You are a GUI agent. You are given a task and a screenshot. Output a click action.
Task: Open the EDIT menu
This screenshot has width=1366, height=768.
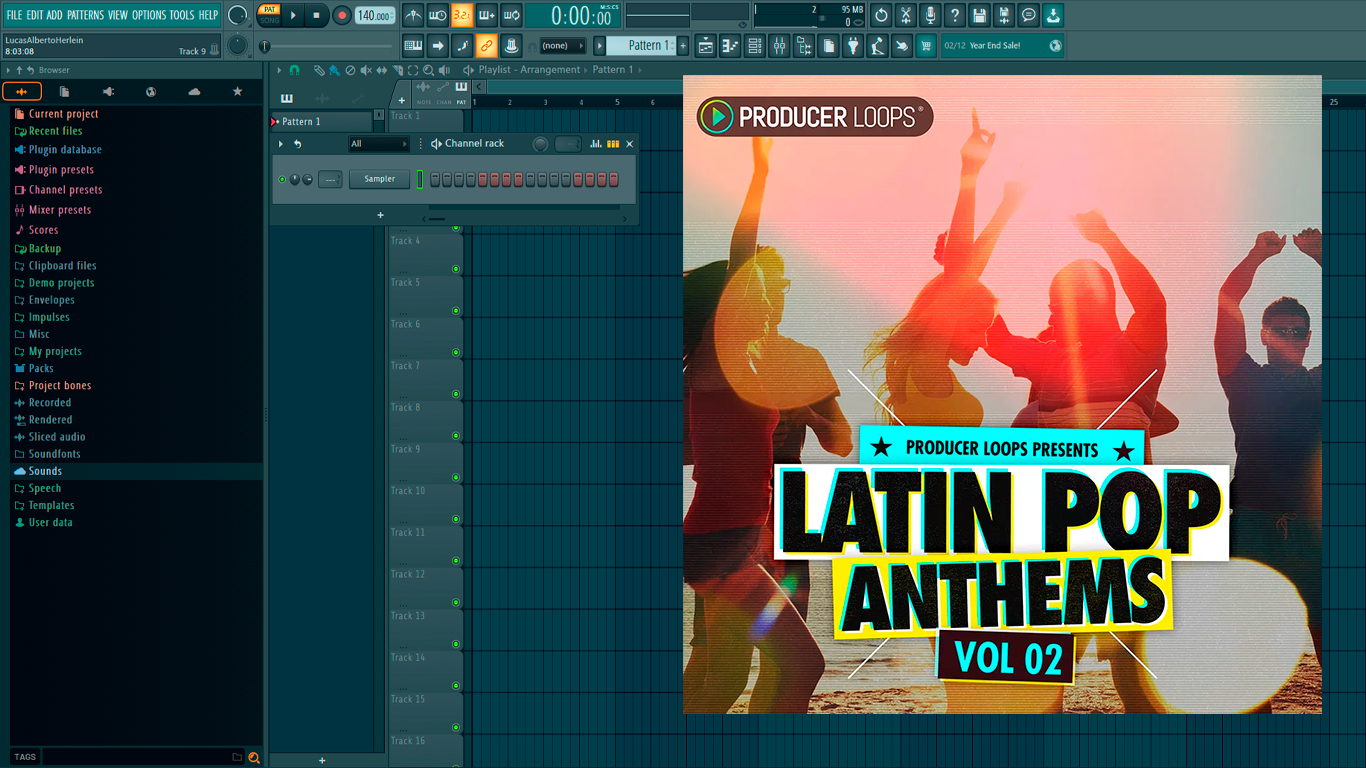35,15
